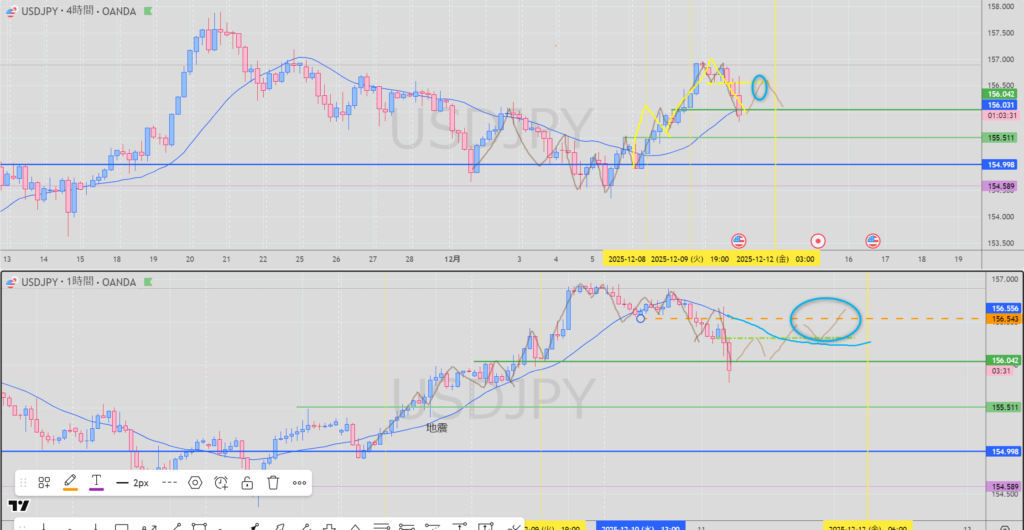Screen dimensions: 1024x530
Task: Click the 地震 text annotation on chart
Action: pyautogui.click(x=437, y=427)
